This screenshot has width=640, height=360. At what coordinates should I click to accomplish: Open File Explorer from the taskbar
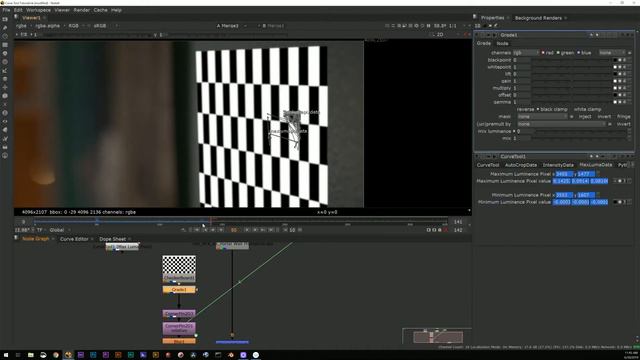pyautogui.click(x=31, y=355)
